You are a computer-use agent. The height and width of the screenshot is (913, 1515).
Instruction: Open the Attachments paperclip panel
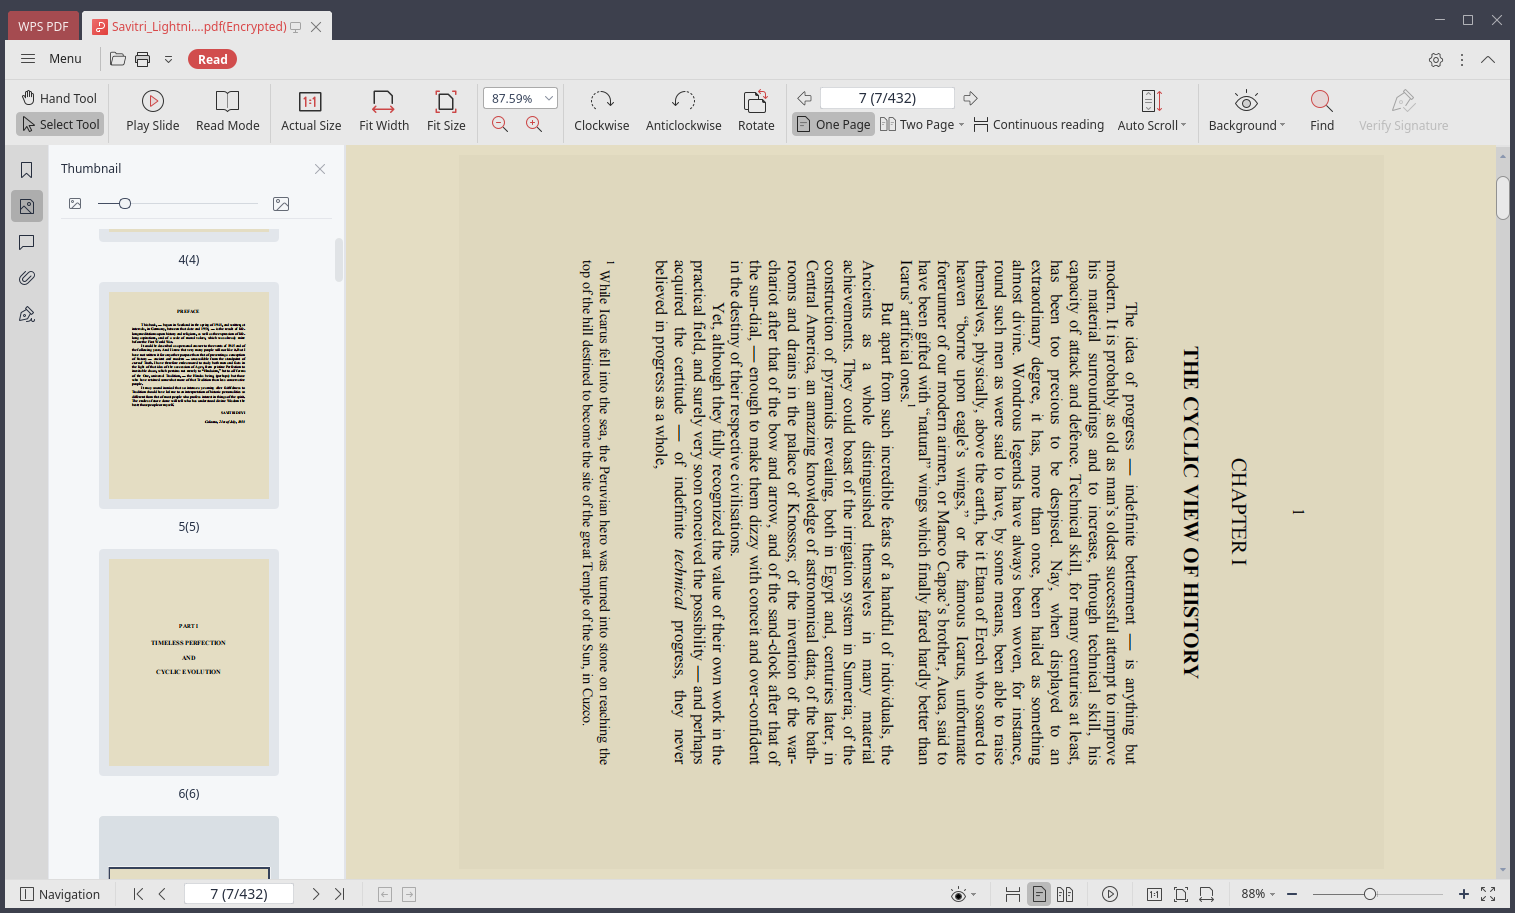(27, 278)
